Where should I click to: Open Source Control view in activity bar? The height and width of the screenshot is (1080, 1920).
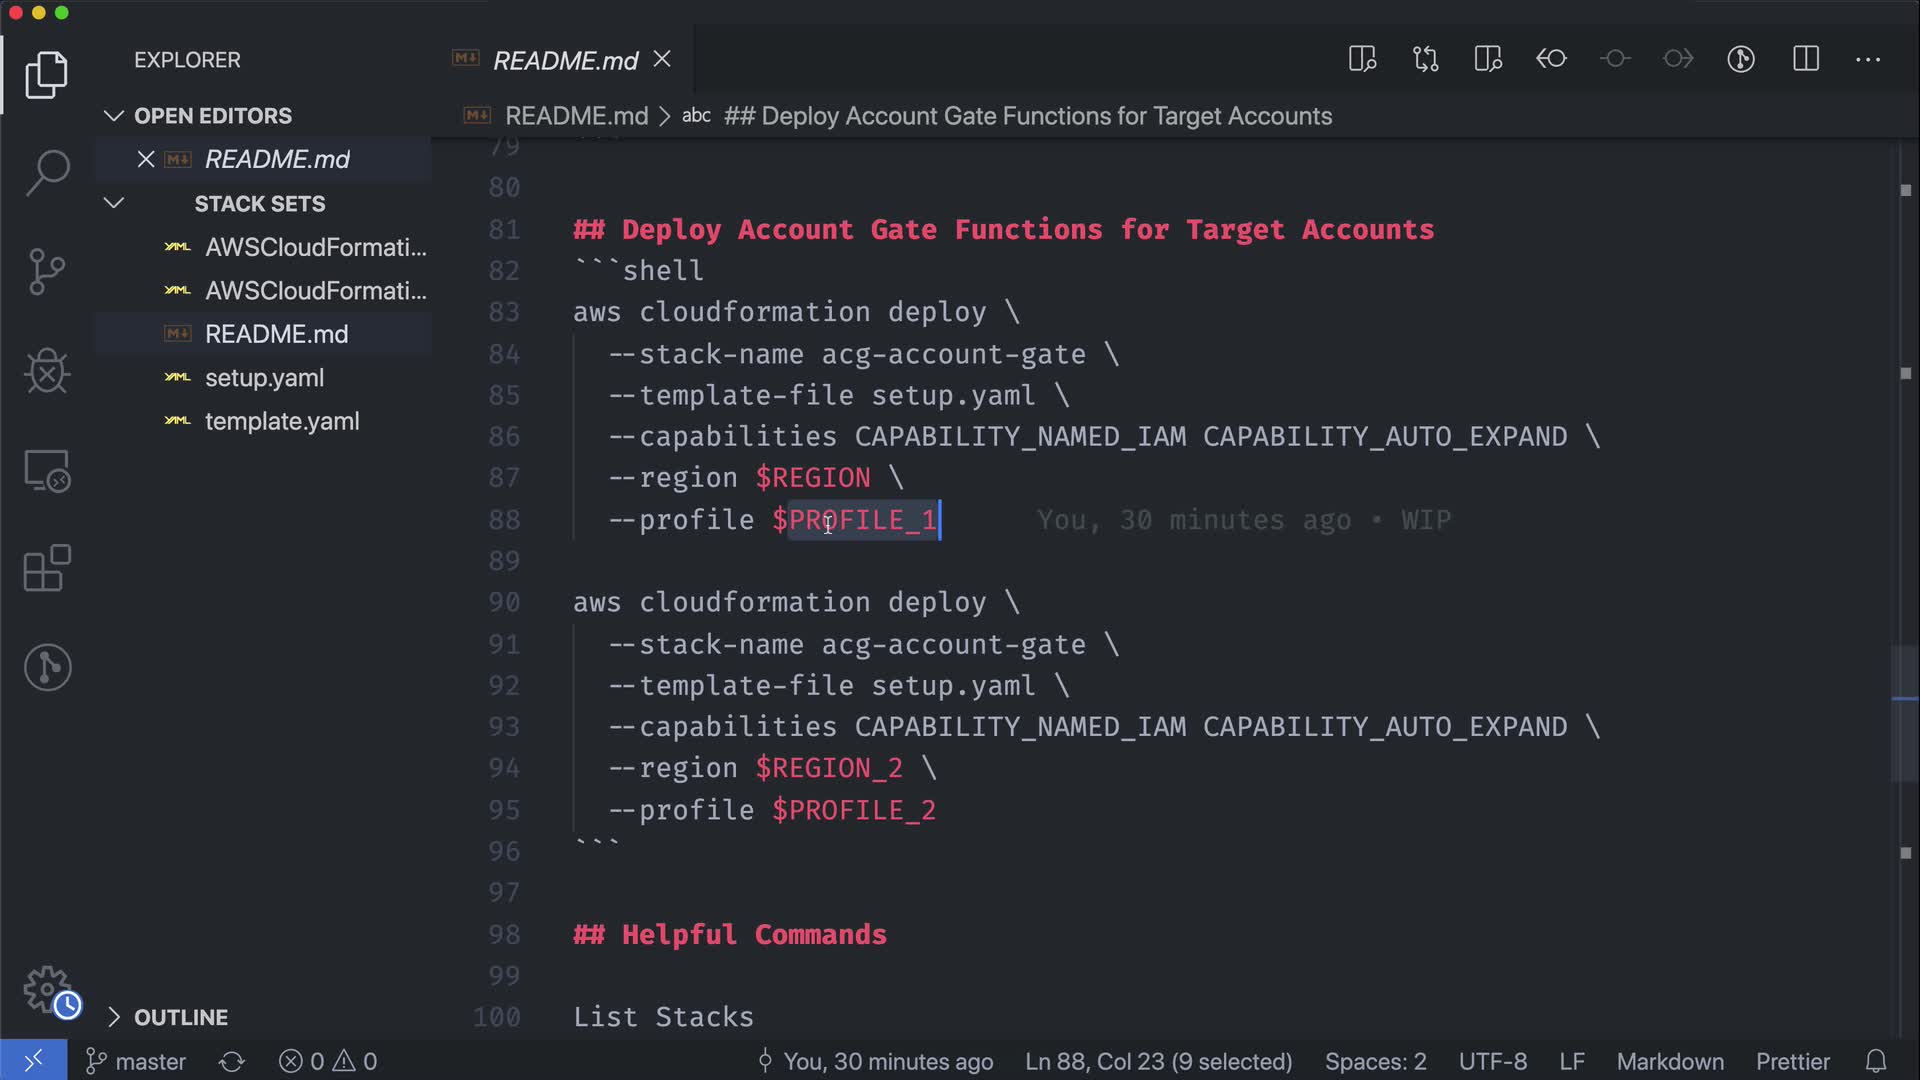click(47, 271)
